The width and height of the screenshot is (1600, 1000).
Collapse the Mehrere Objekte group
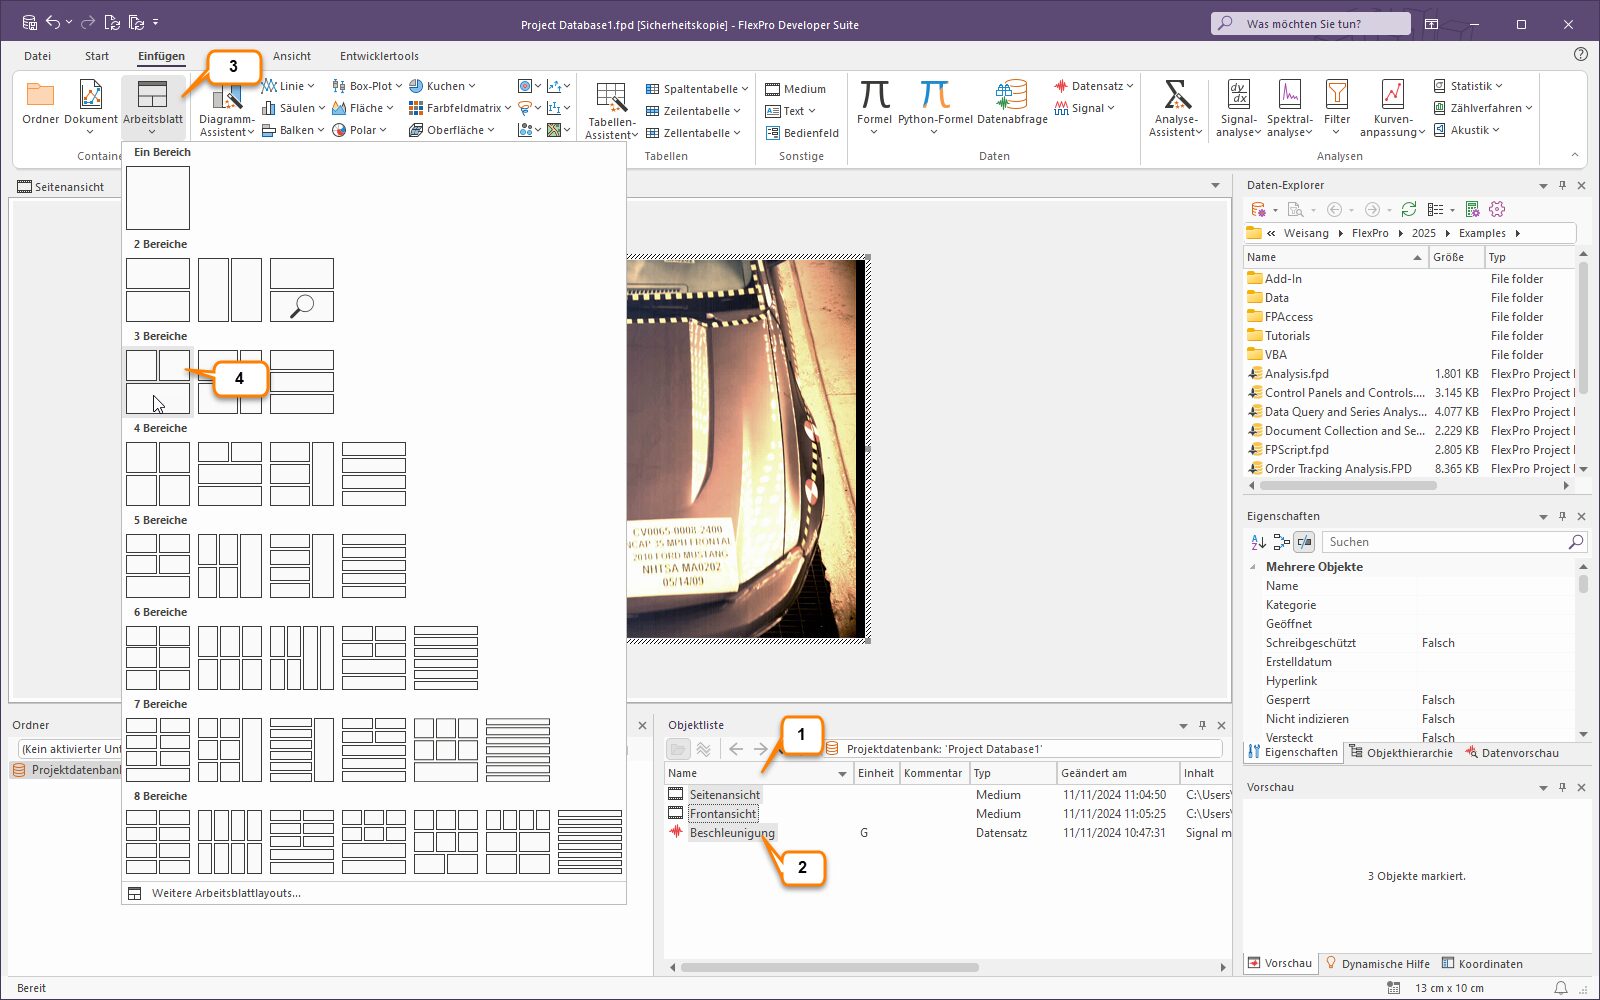1253,567
